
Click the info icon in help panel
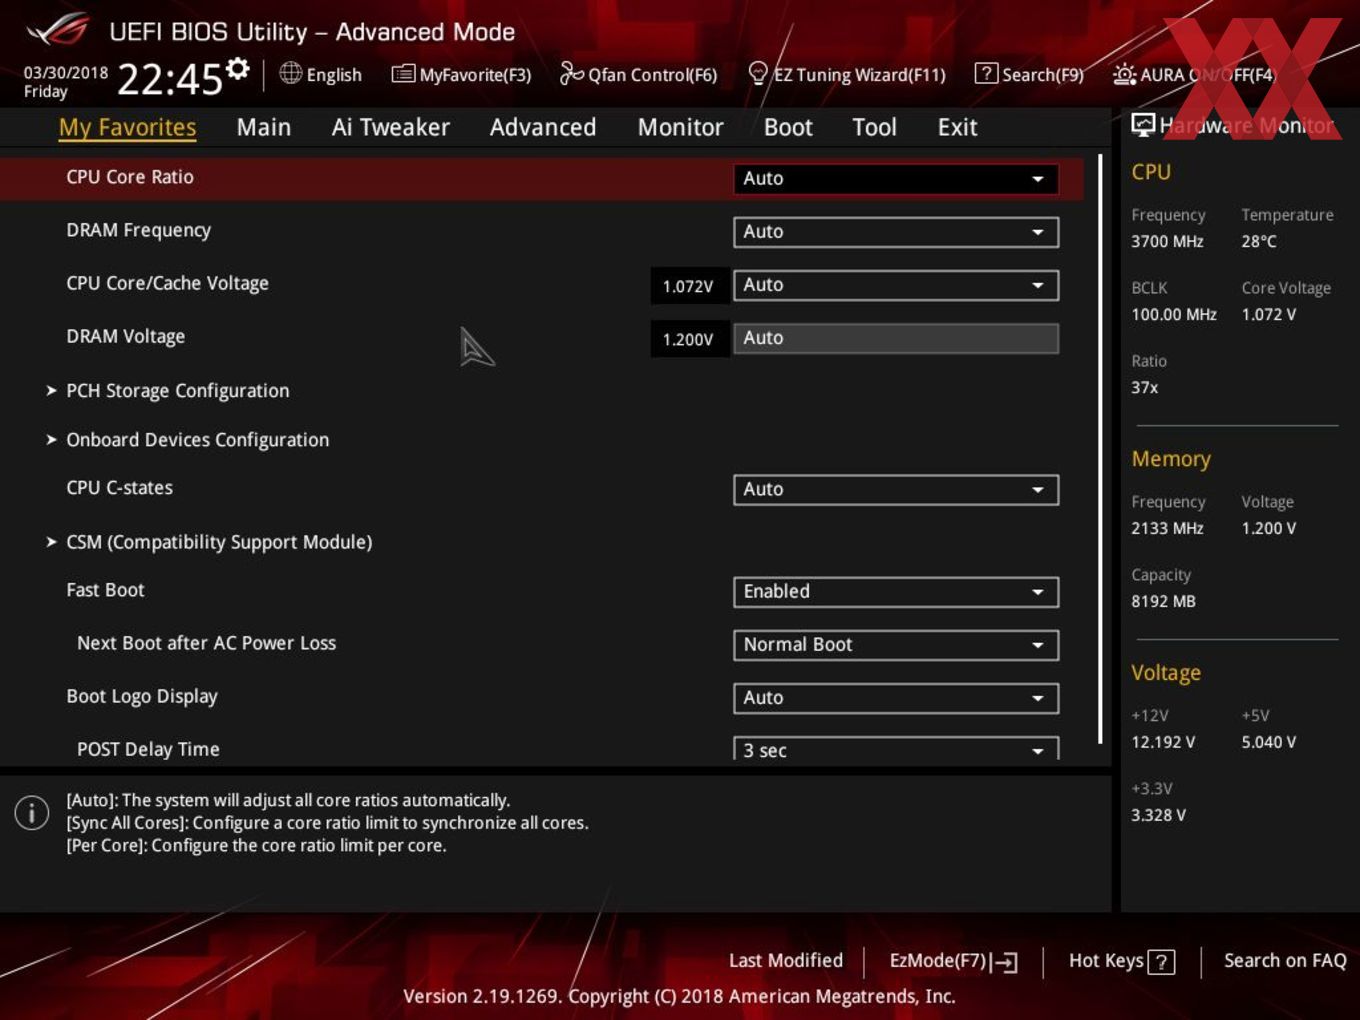point(32,813)
